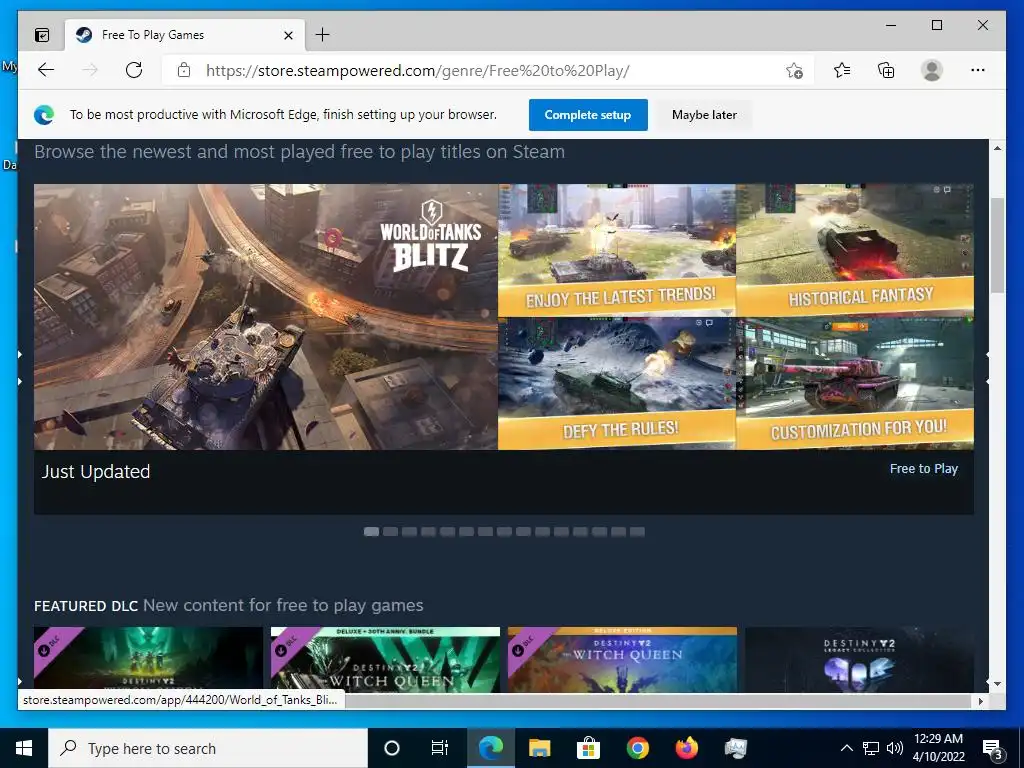
Task: Open File Explorer from the taskbar
Action: pos(539,748)
